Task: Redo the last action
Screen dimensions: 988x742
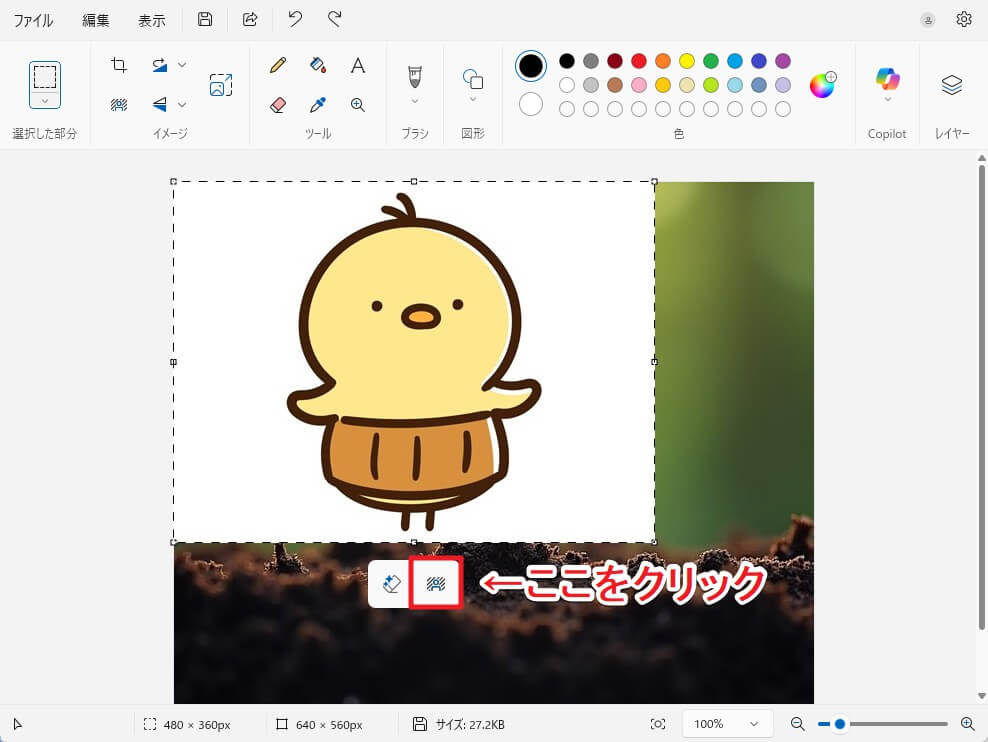Action: 335,20
